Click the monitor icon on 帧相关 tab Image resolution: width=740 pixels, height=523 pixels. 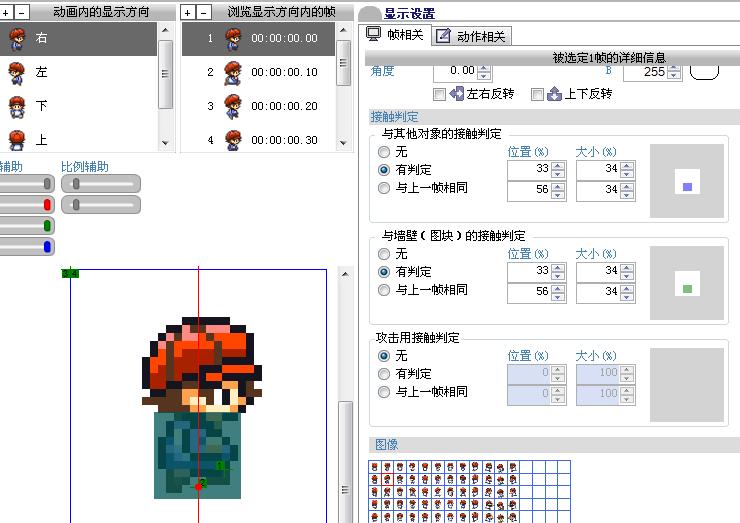(x=374, y=34)
